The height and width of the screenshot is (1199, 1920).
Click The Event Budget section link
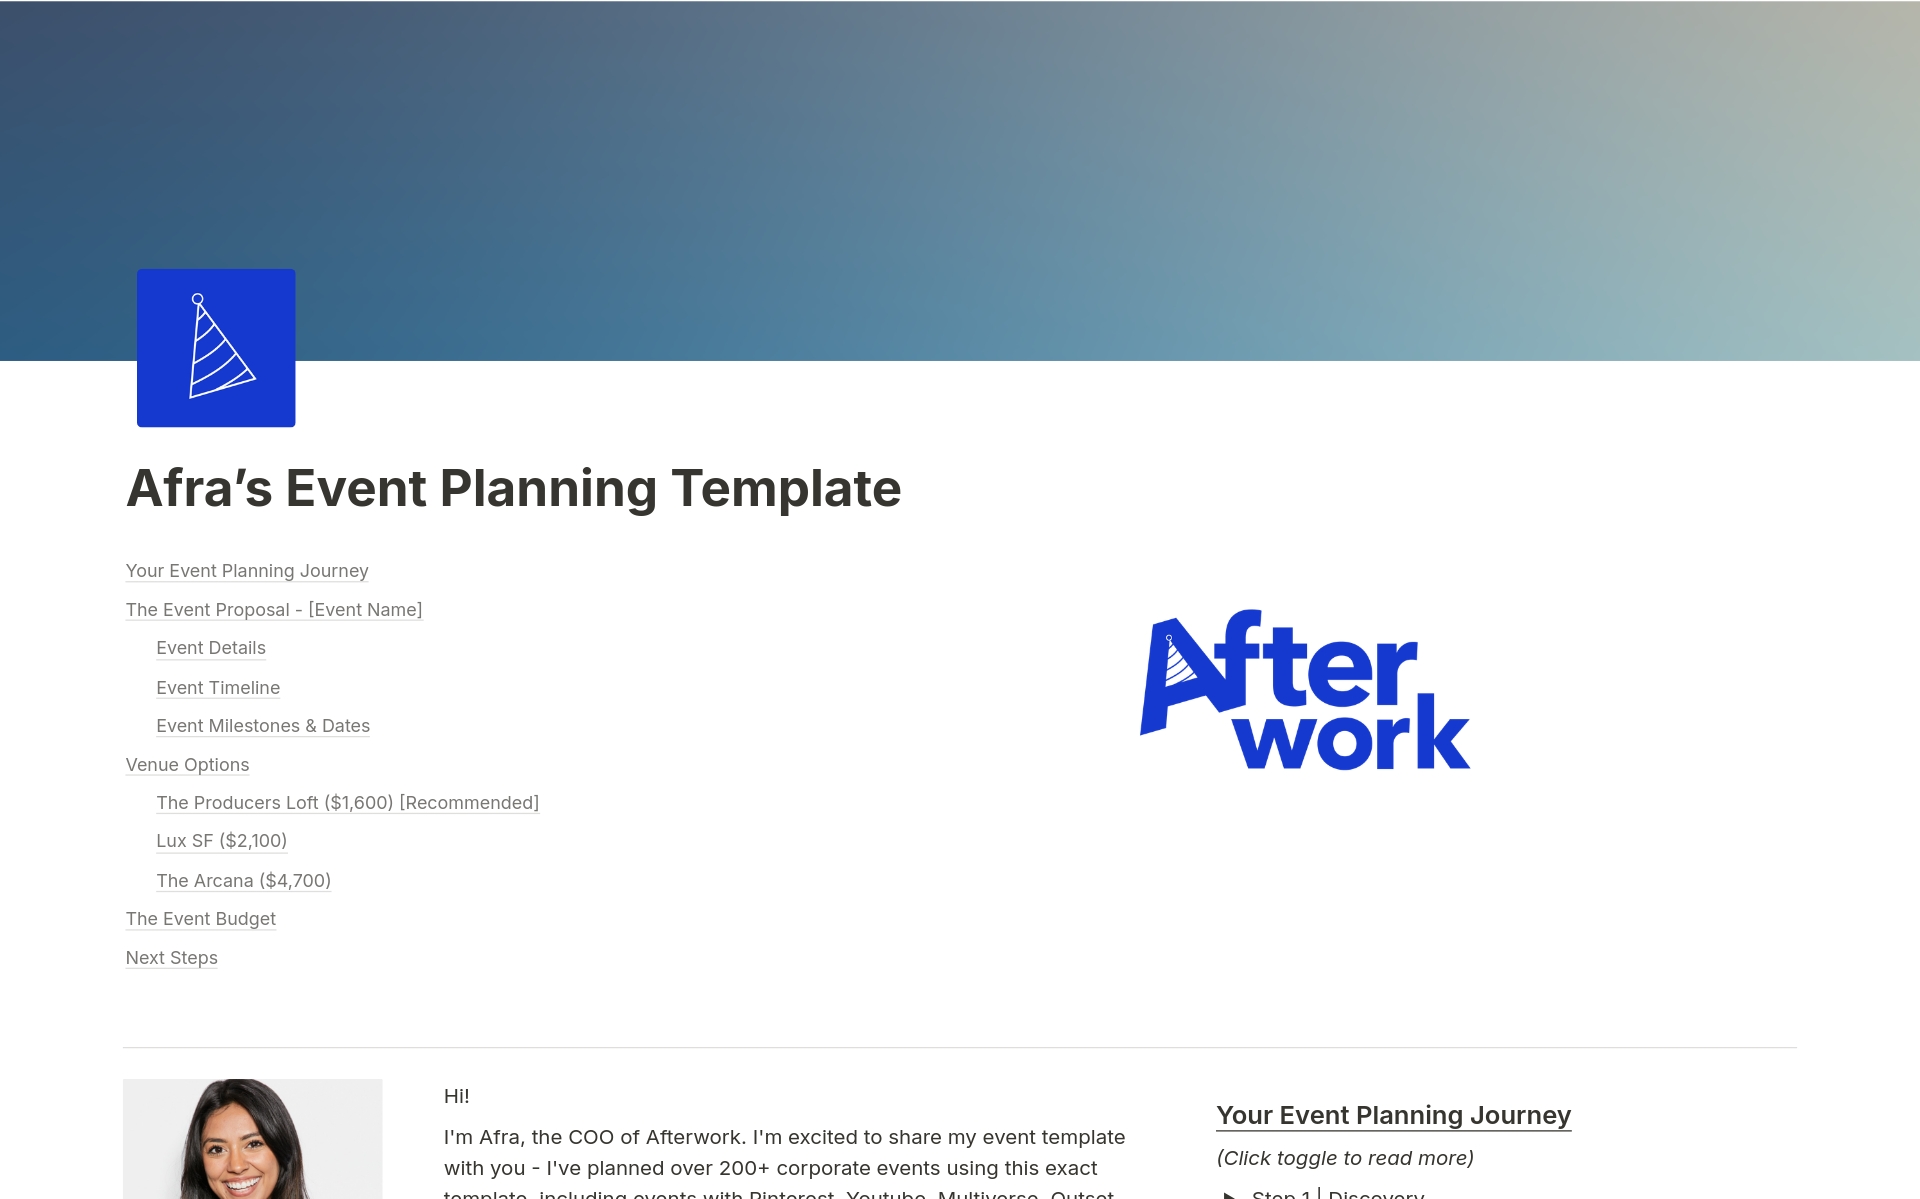pyautogui.click(x=200, y=919)
